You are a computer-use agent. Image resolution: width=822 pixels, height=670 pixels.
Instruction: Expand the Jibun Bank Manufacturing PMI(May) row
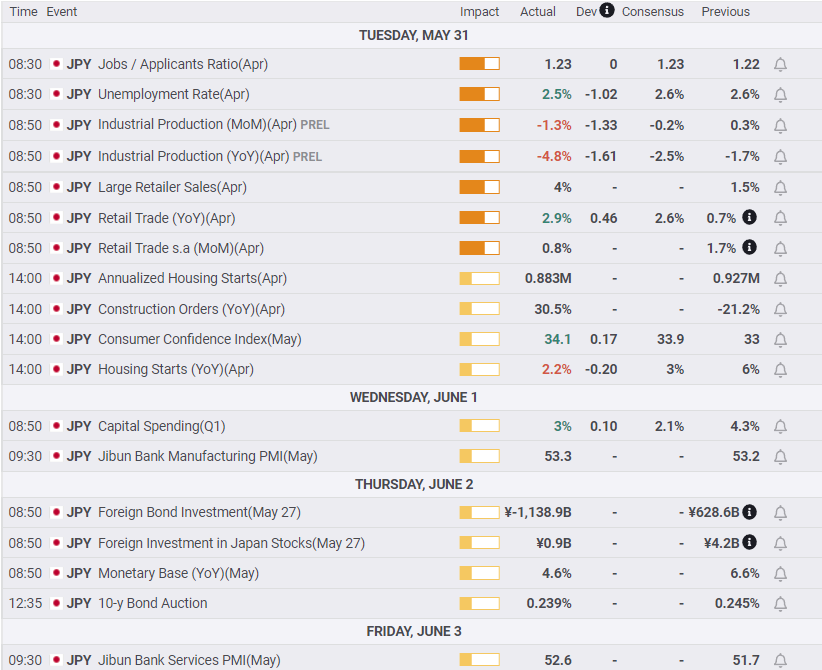click(x=207, y=456)
